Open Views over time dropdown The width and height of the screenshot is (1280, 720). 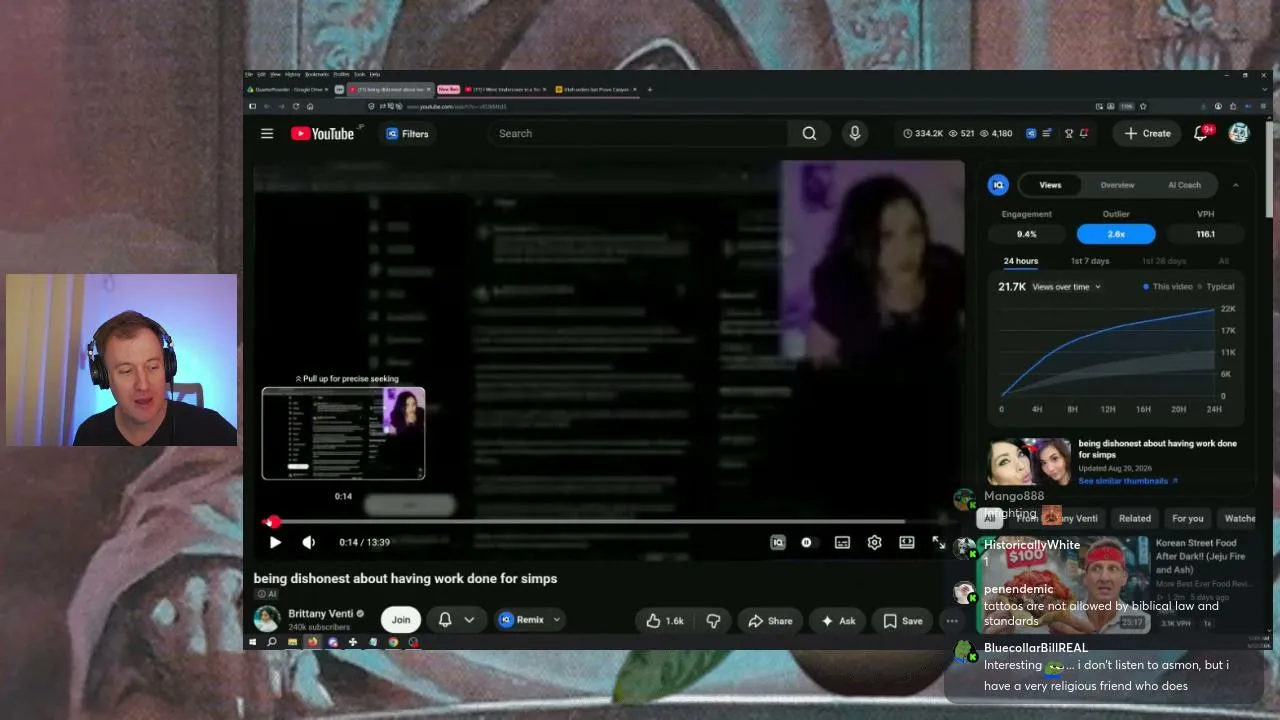click(1067, 287)
